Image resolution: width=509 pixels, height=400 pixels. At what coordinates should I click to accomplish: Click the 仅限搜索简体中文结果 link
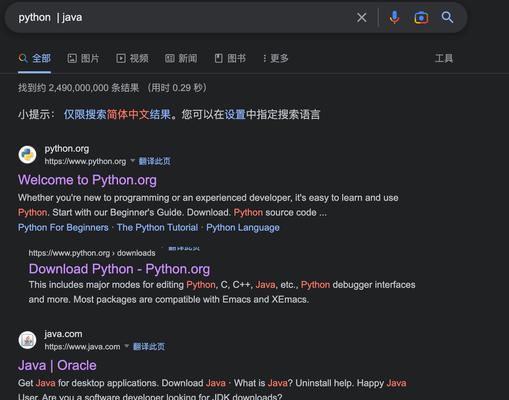(x=117, y=114)
